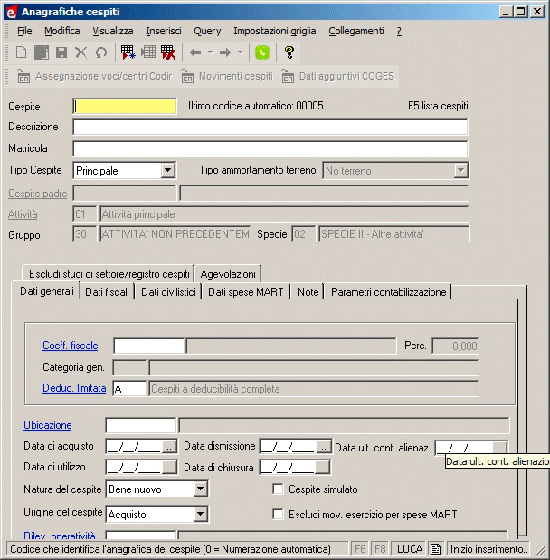Click the Data dismissione date field
Image resolution: width=550 pixels, height=560 pixels.
point(288,447)
